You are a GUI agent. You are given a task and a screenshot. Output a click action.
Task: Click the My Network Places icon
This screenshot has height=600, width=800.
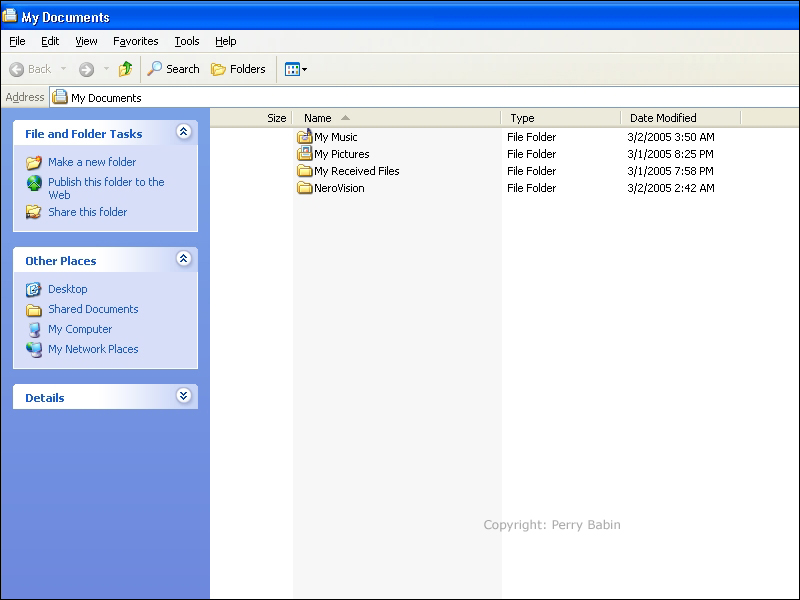[34, 349]
